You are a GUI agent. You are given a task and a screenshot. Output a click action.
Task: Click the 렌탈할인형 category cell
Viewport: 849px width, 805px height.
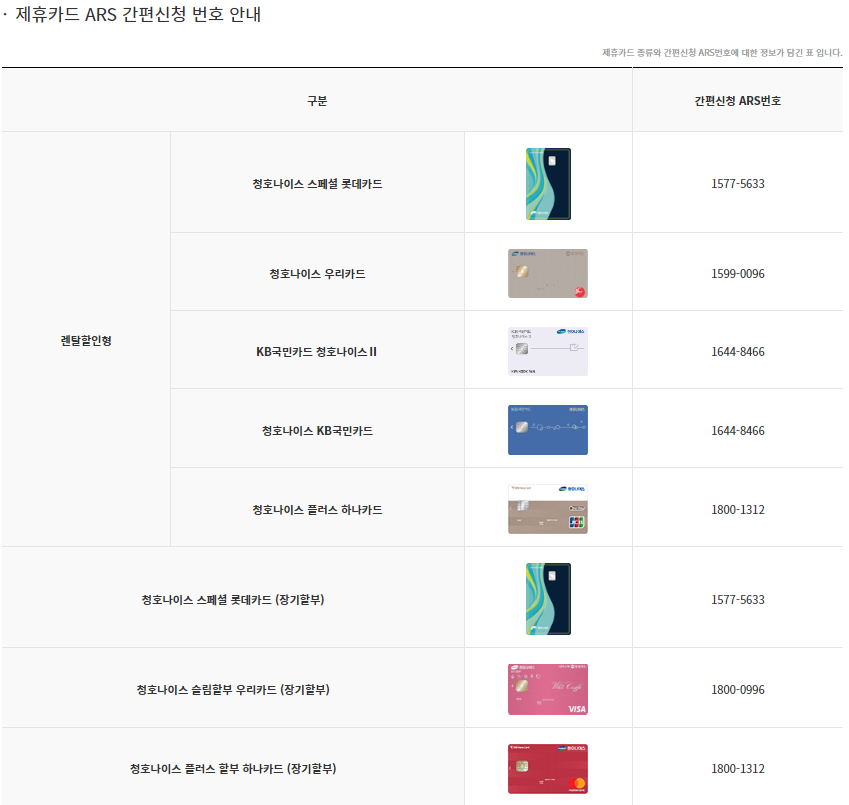[86, 340]
